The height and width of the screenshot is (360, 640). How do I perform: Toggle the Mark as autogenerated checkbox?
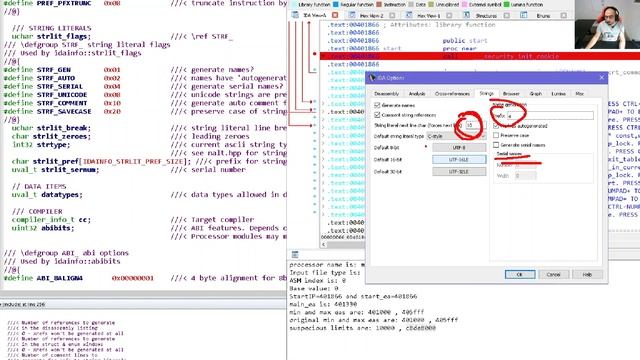coord(496,126)
